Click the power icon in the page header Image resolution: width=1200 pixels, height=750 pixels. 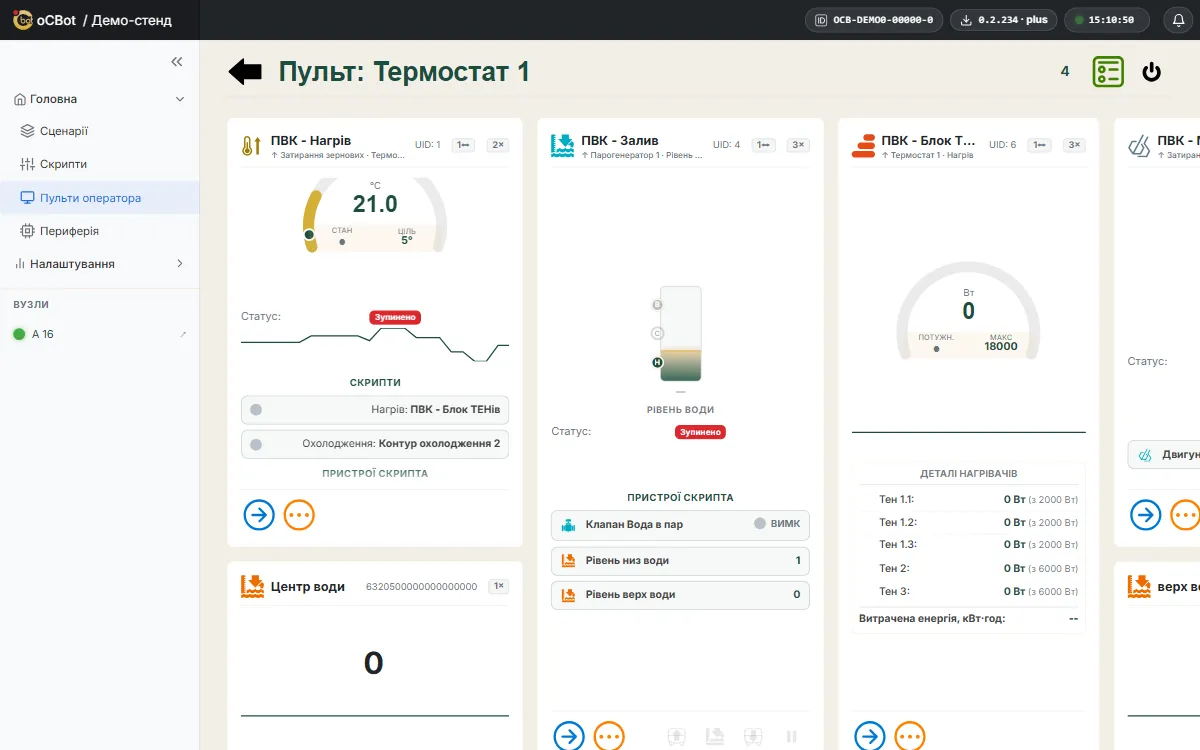tap(1152, 71)
